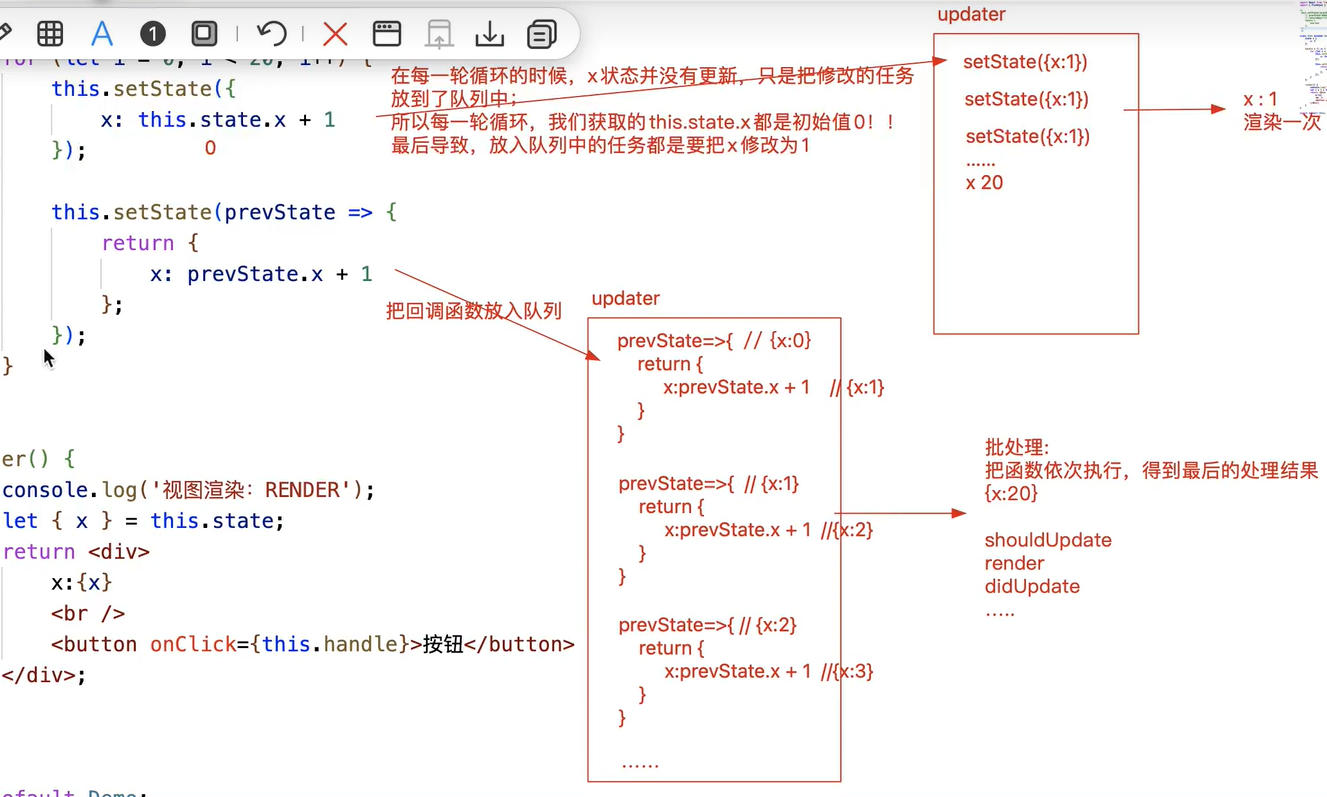
Task: Select the numbered marker tool
Action: tap(152, 34)
